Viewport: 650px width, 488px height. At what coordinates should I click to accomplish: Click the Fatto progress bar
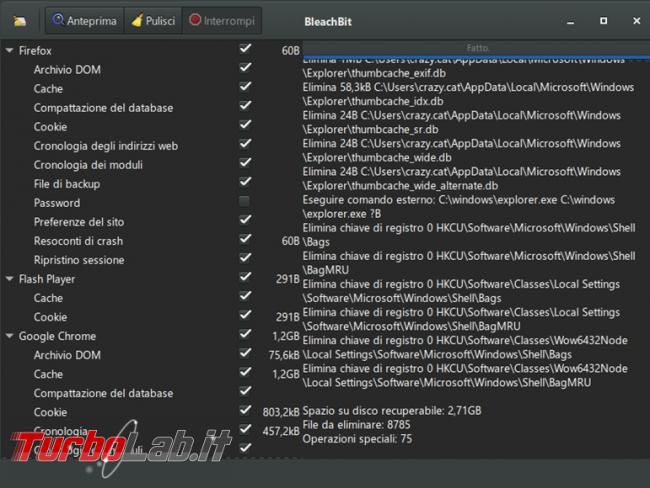(x=476, y=49)
